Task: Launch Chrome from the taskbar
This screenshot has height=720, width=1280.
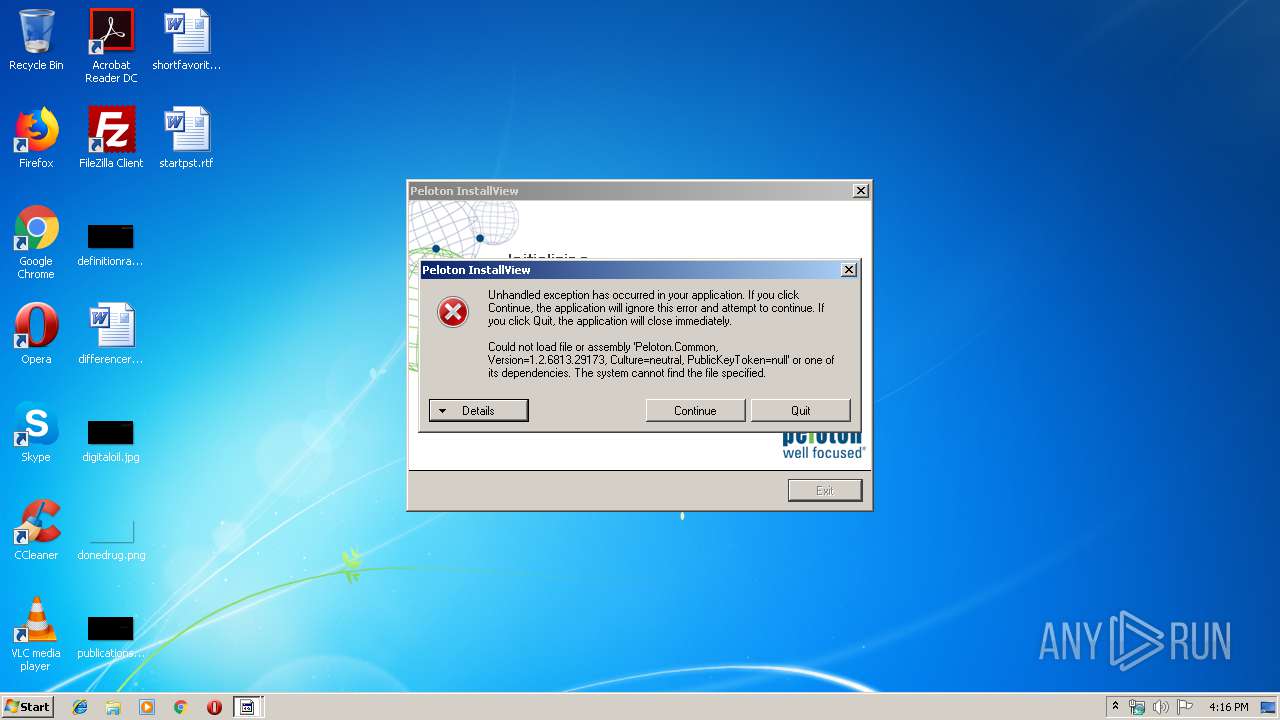Action: [180, 707]
